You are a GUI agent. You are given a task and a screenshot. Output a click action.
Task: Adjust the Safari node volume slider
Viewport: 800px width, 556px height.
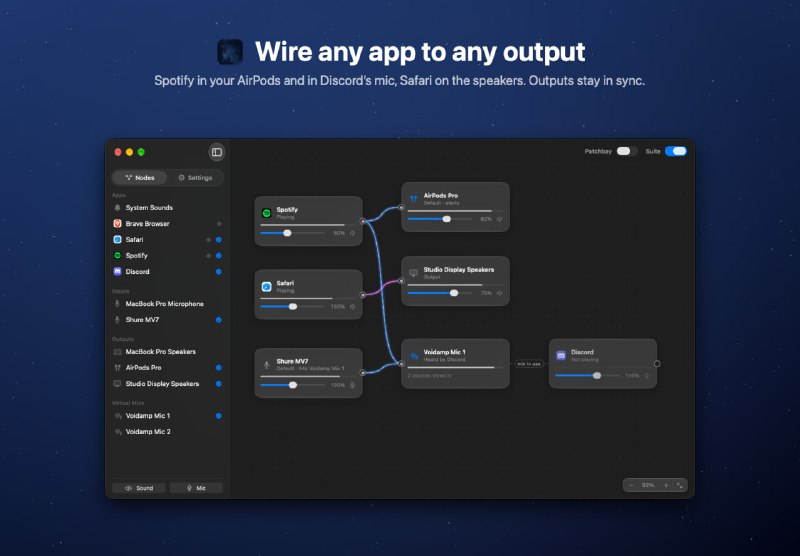(292, 307)
